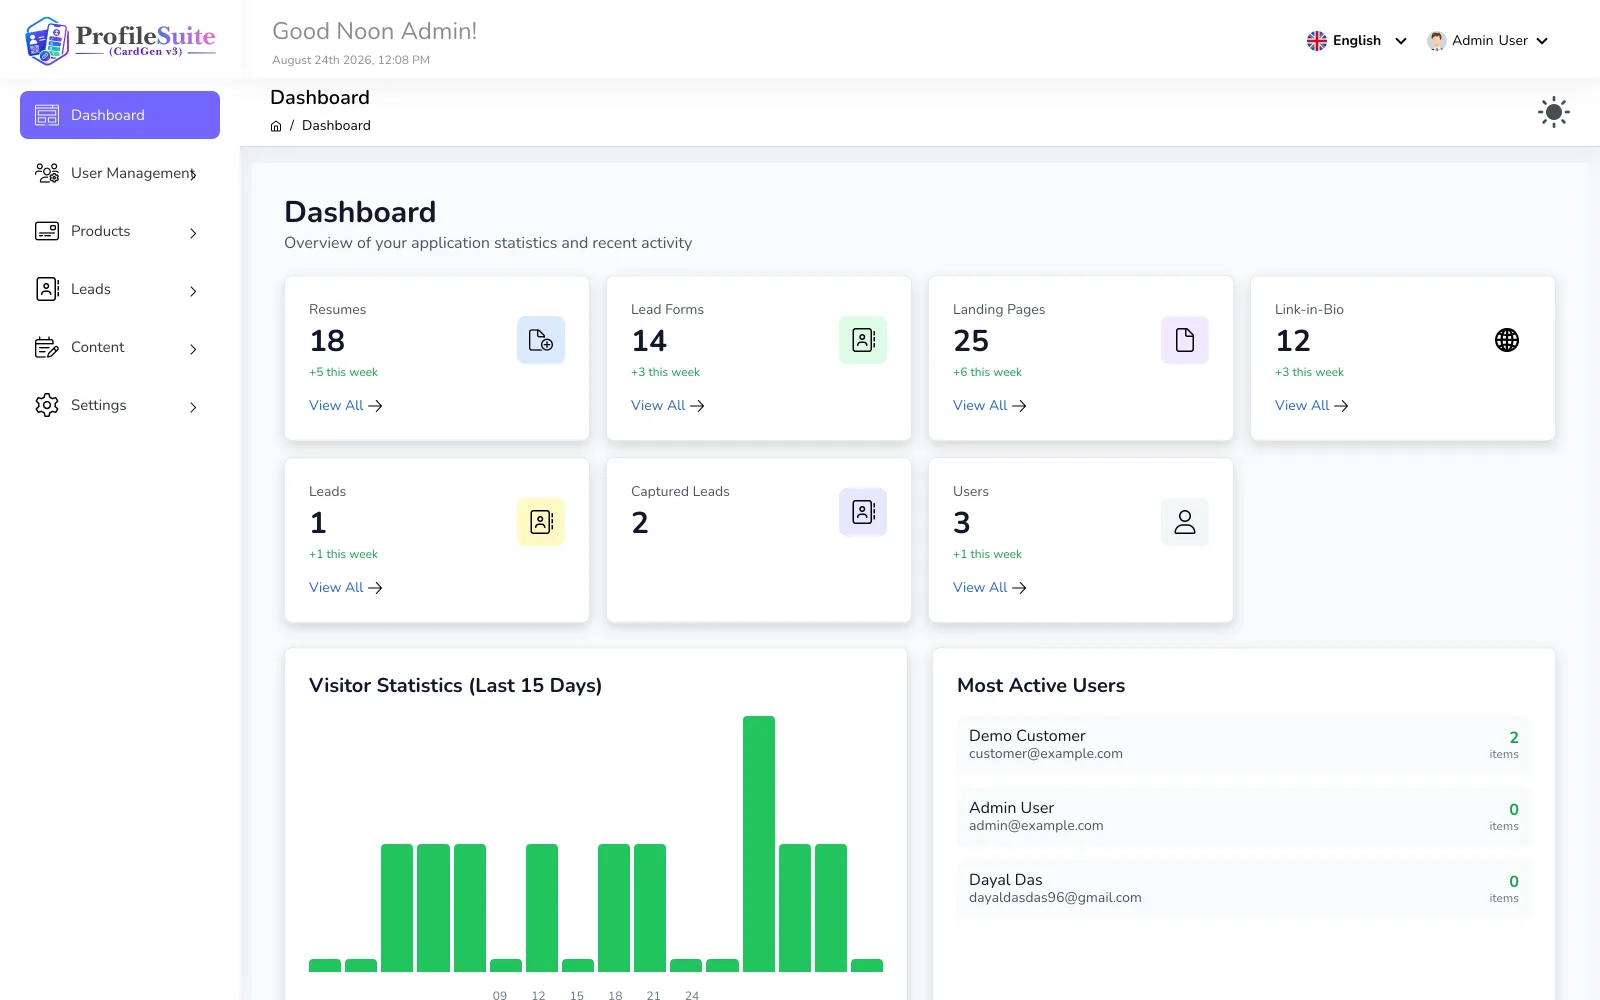The image size is (1600, 1000).
Task: Click the home icon in breadcrumb
Action: (x=276, y=126)
